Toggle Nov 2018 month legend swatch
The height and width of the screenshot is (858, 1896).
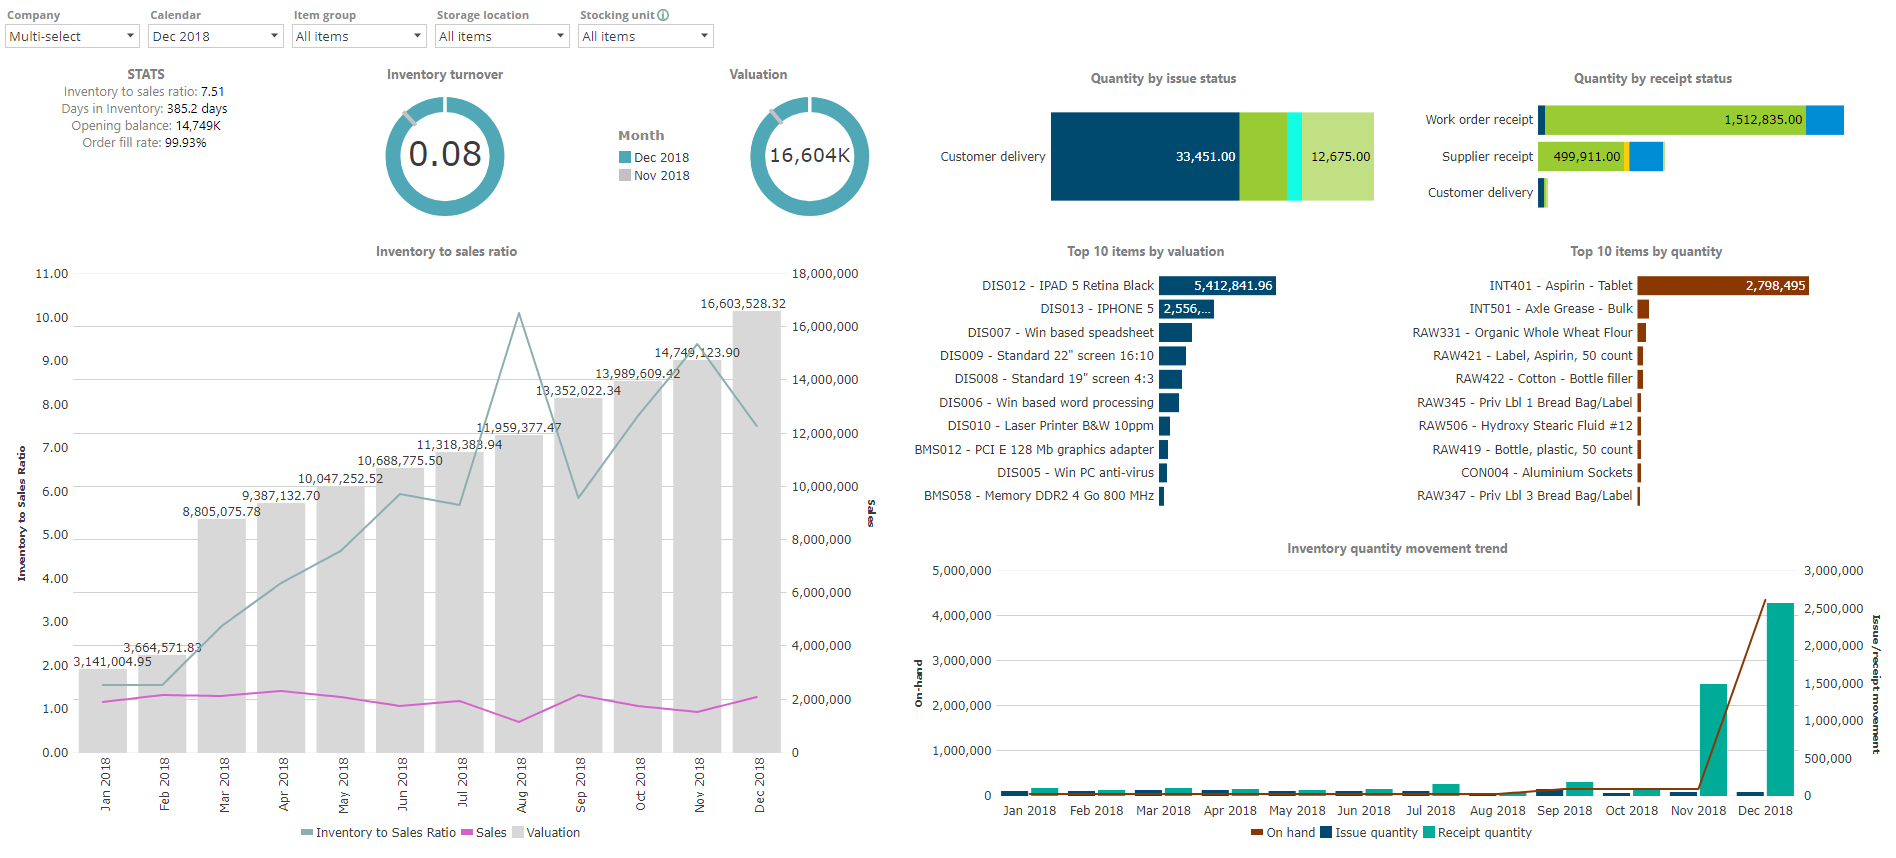(x=625, y=175)
